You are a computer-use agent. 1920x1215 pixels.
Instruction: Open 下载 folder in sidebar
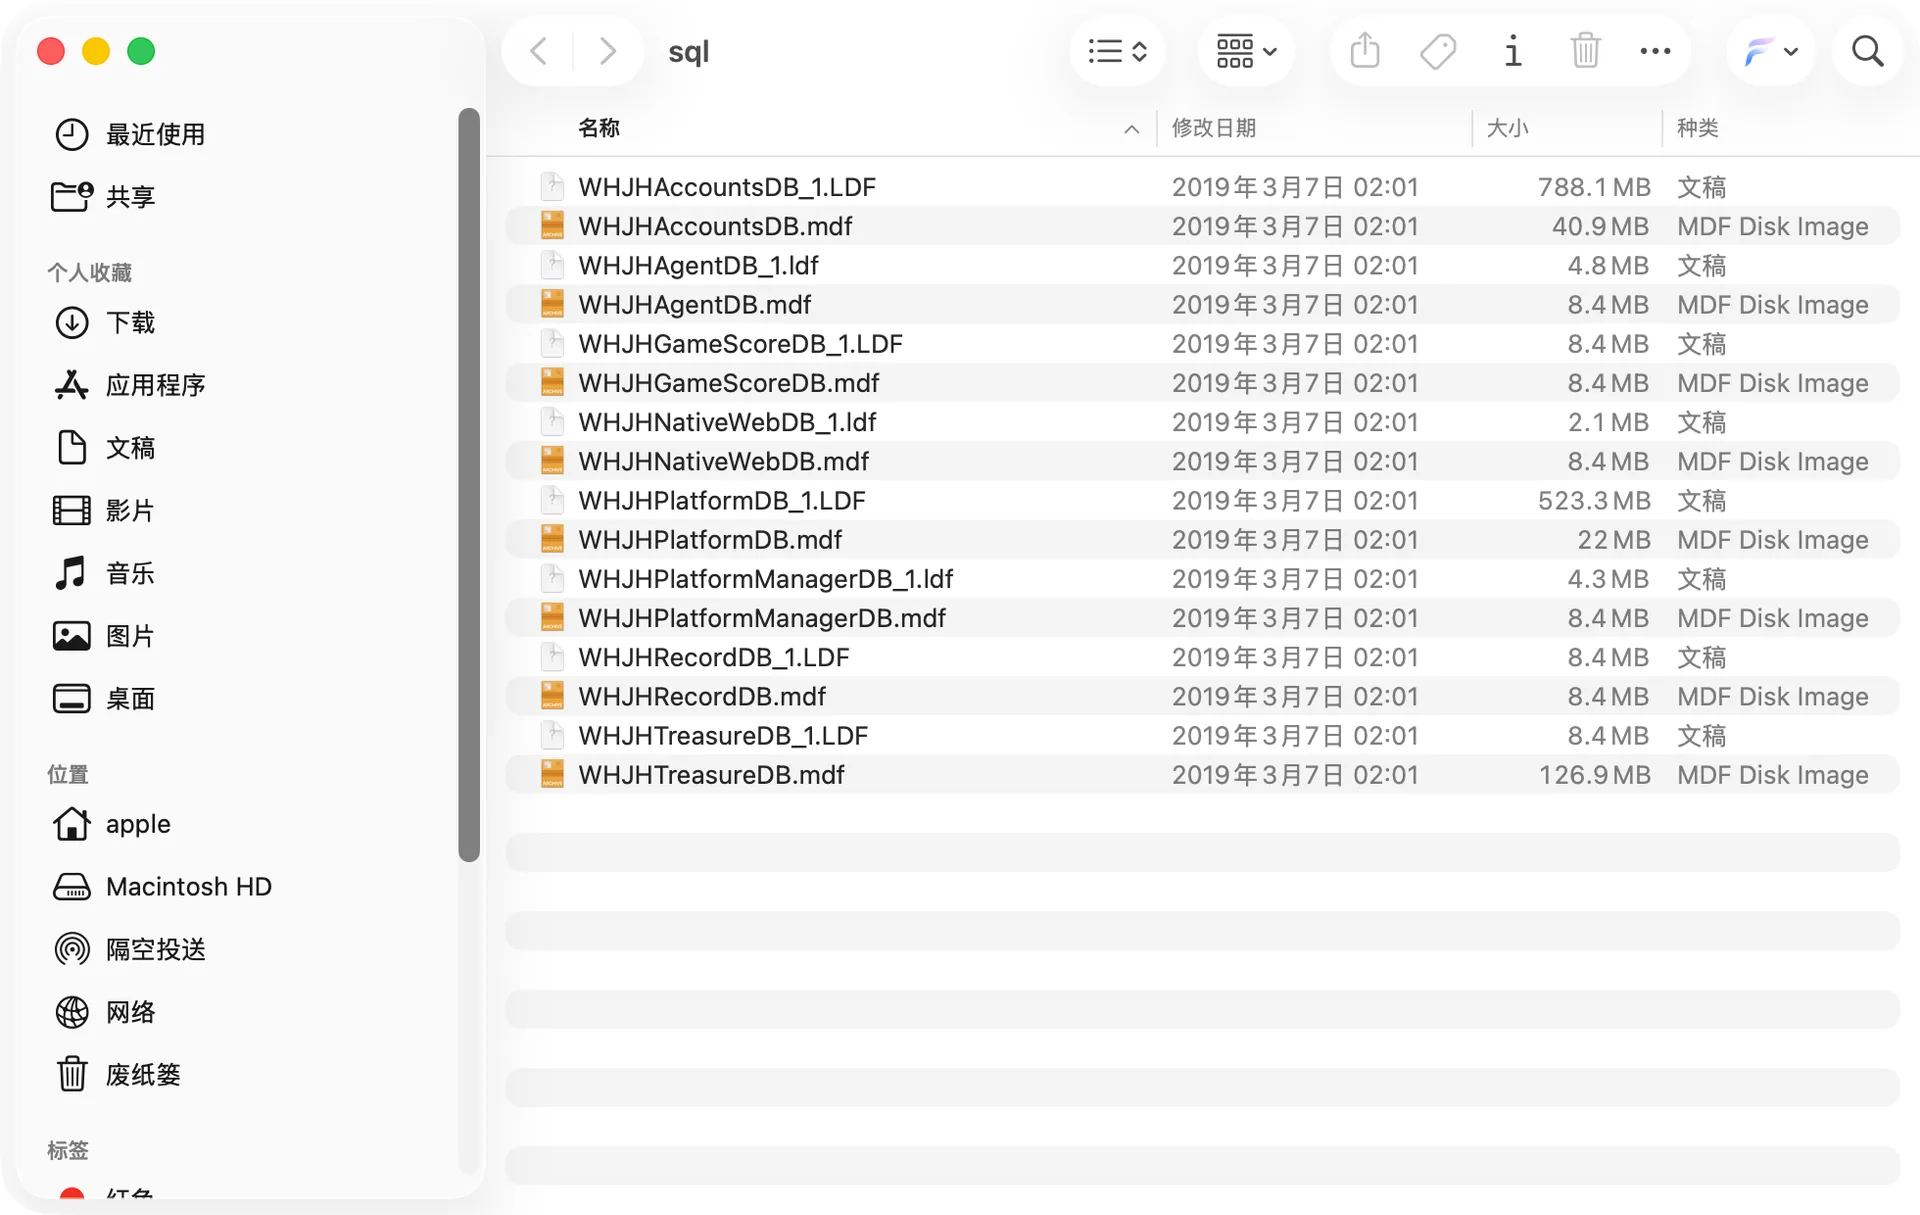pyautogui.click(x=130, y=322)
